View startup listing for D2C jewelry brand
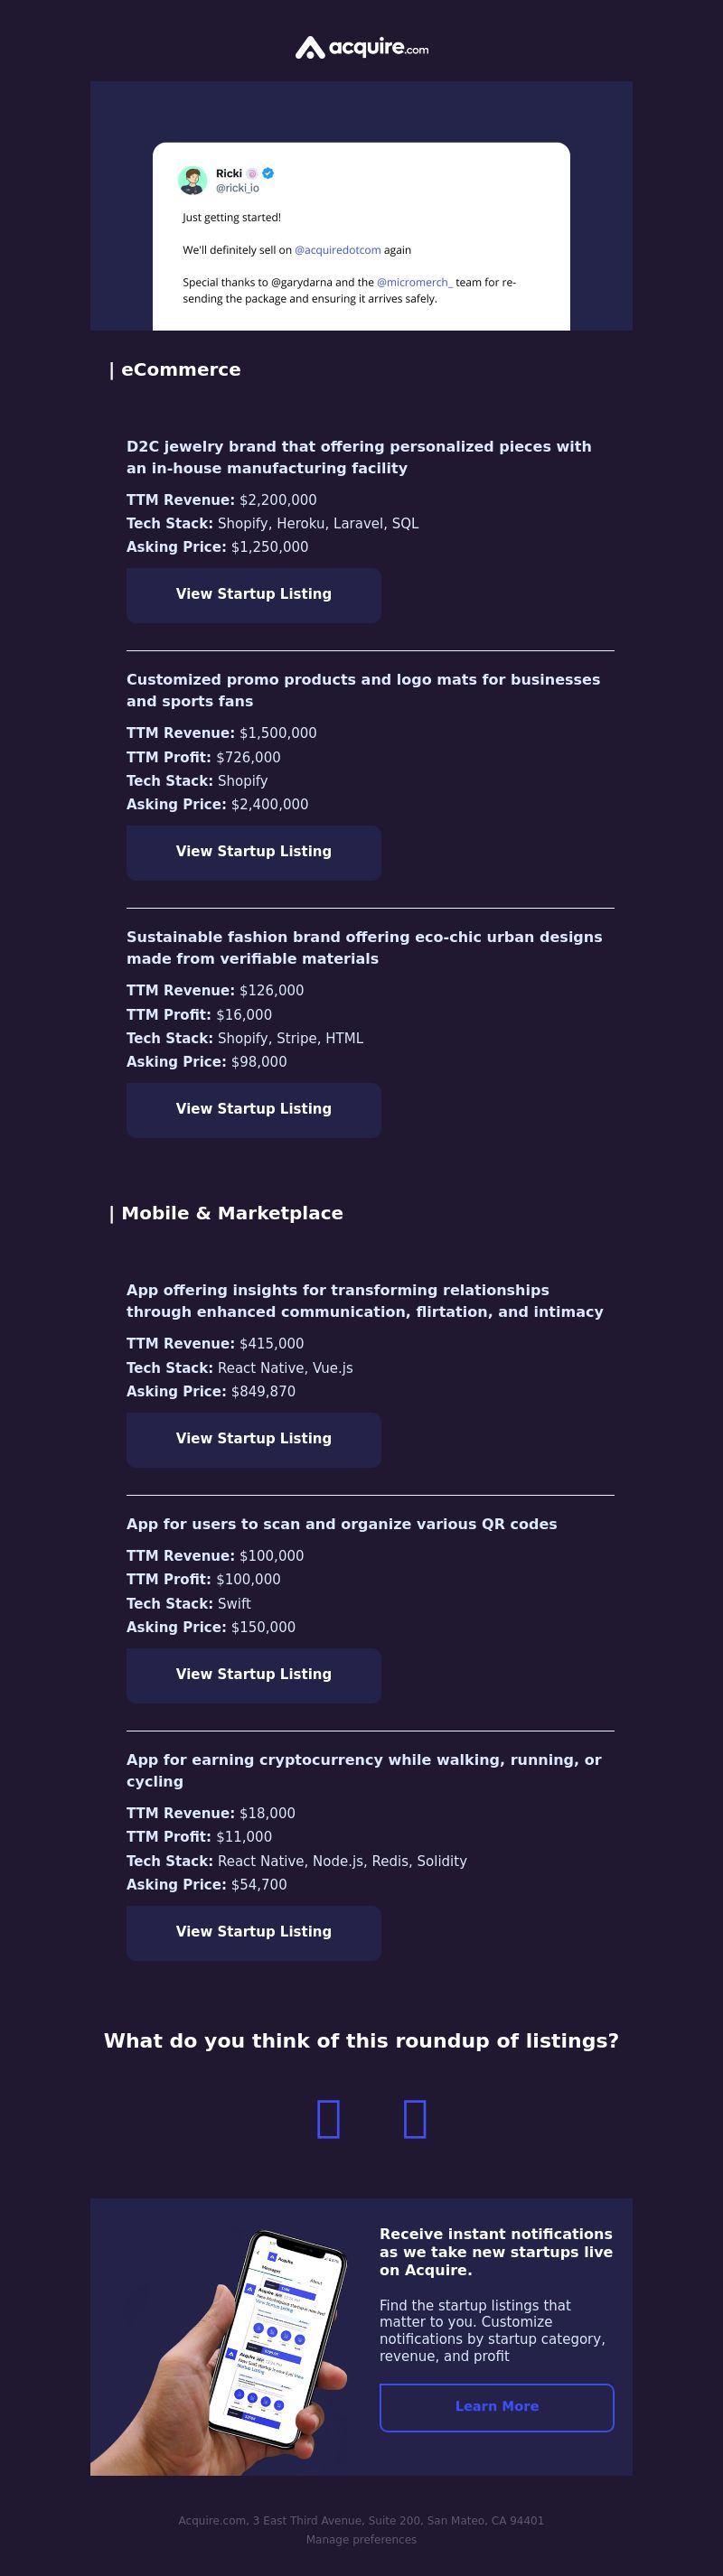Image resolution: width=723 pixels, height=2576 pixels. coord(253,595)
